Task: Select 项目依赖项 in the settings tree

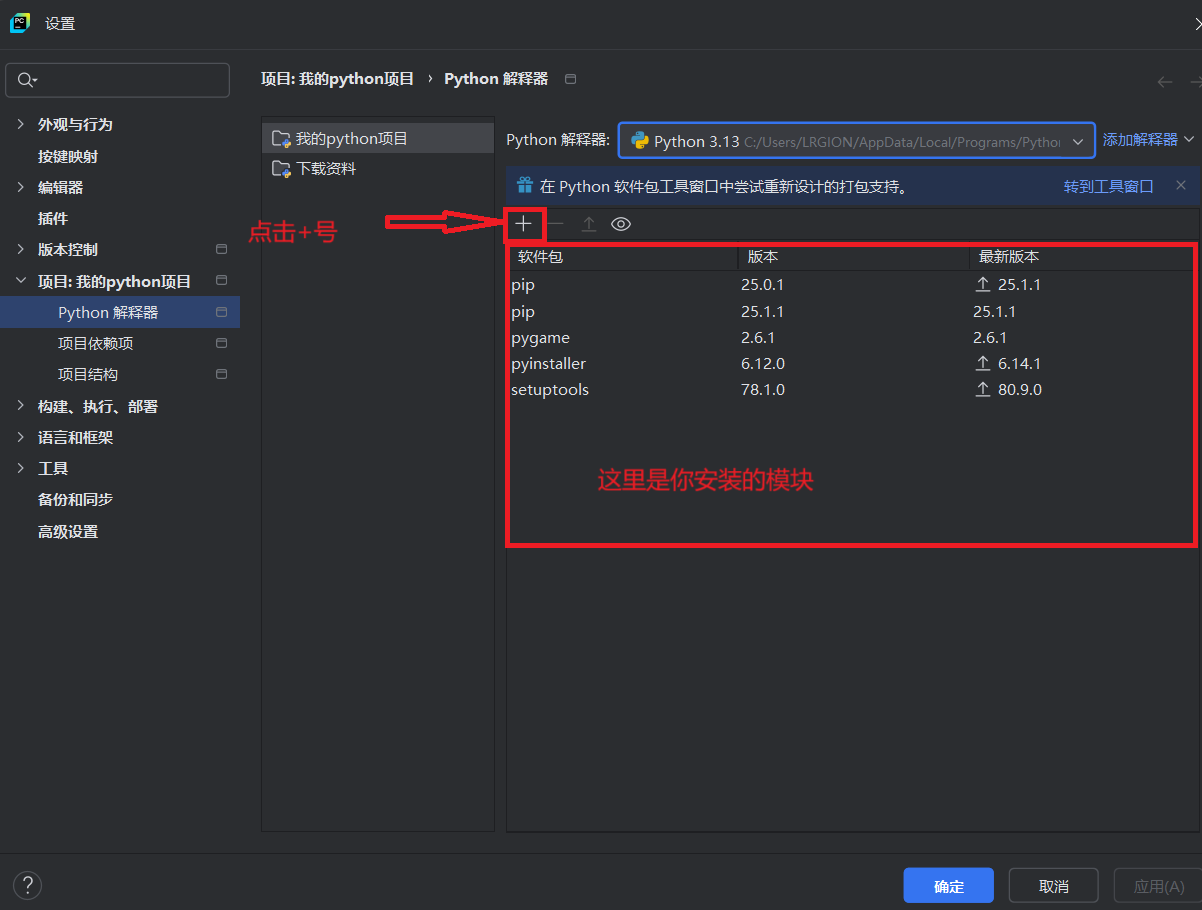Action: (96, 343)
